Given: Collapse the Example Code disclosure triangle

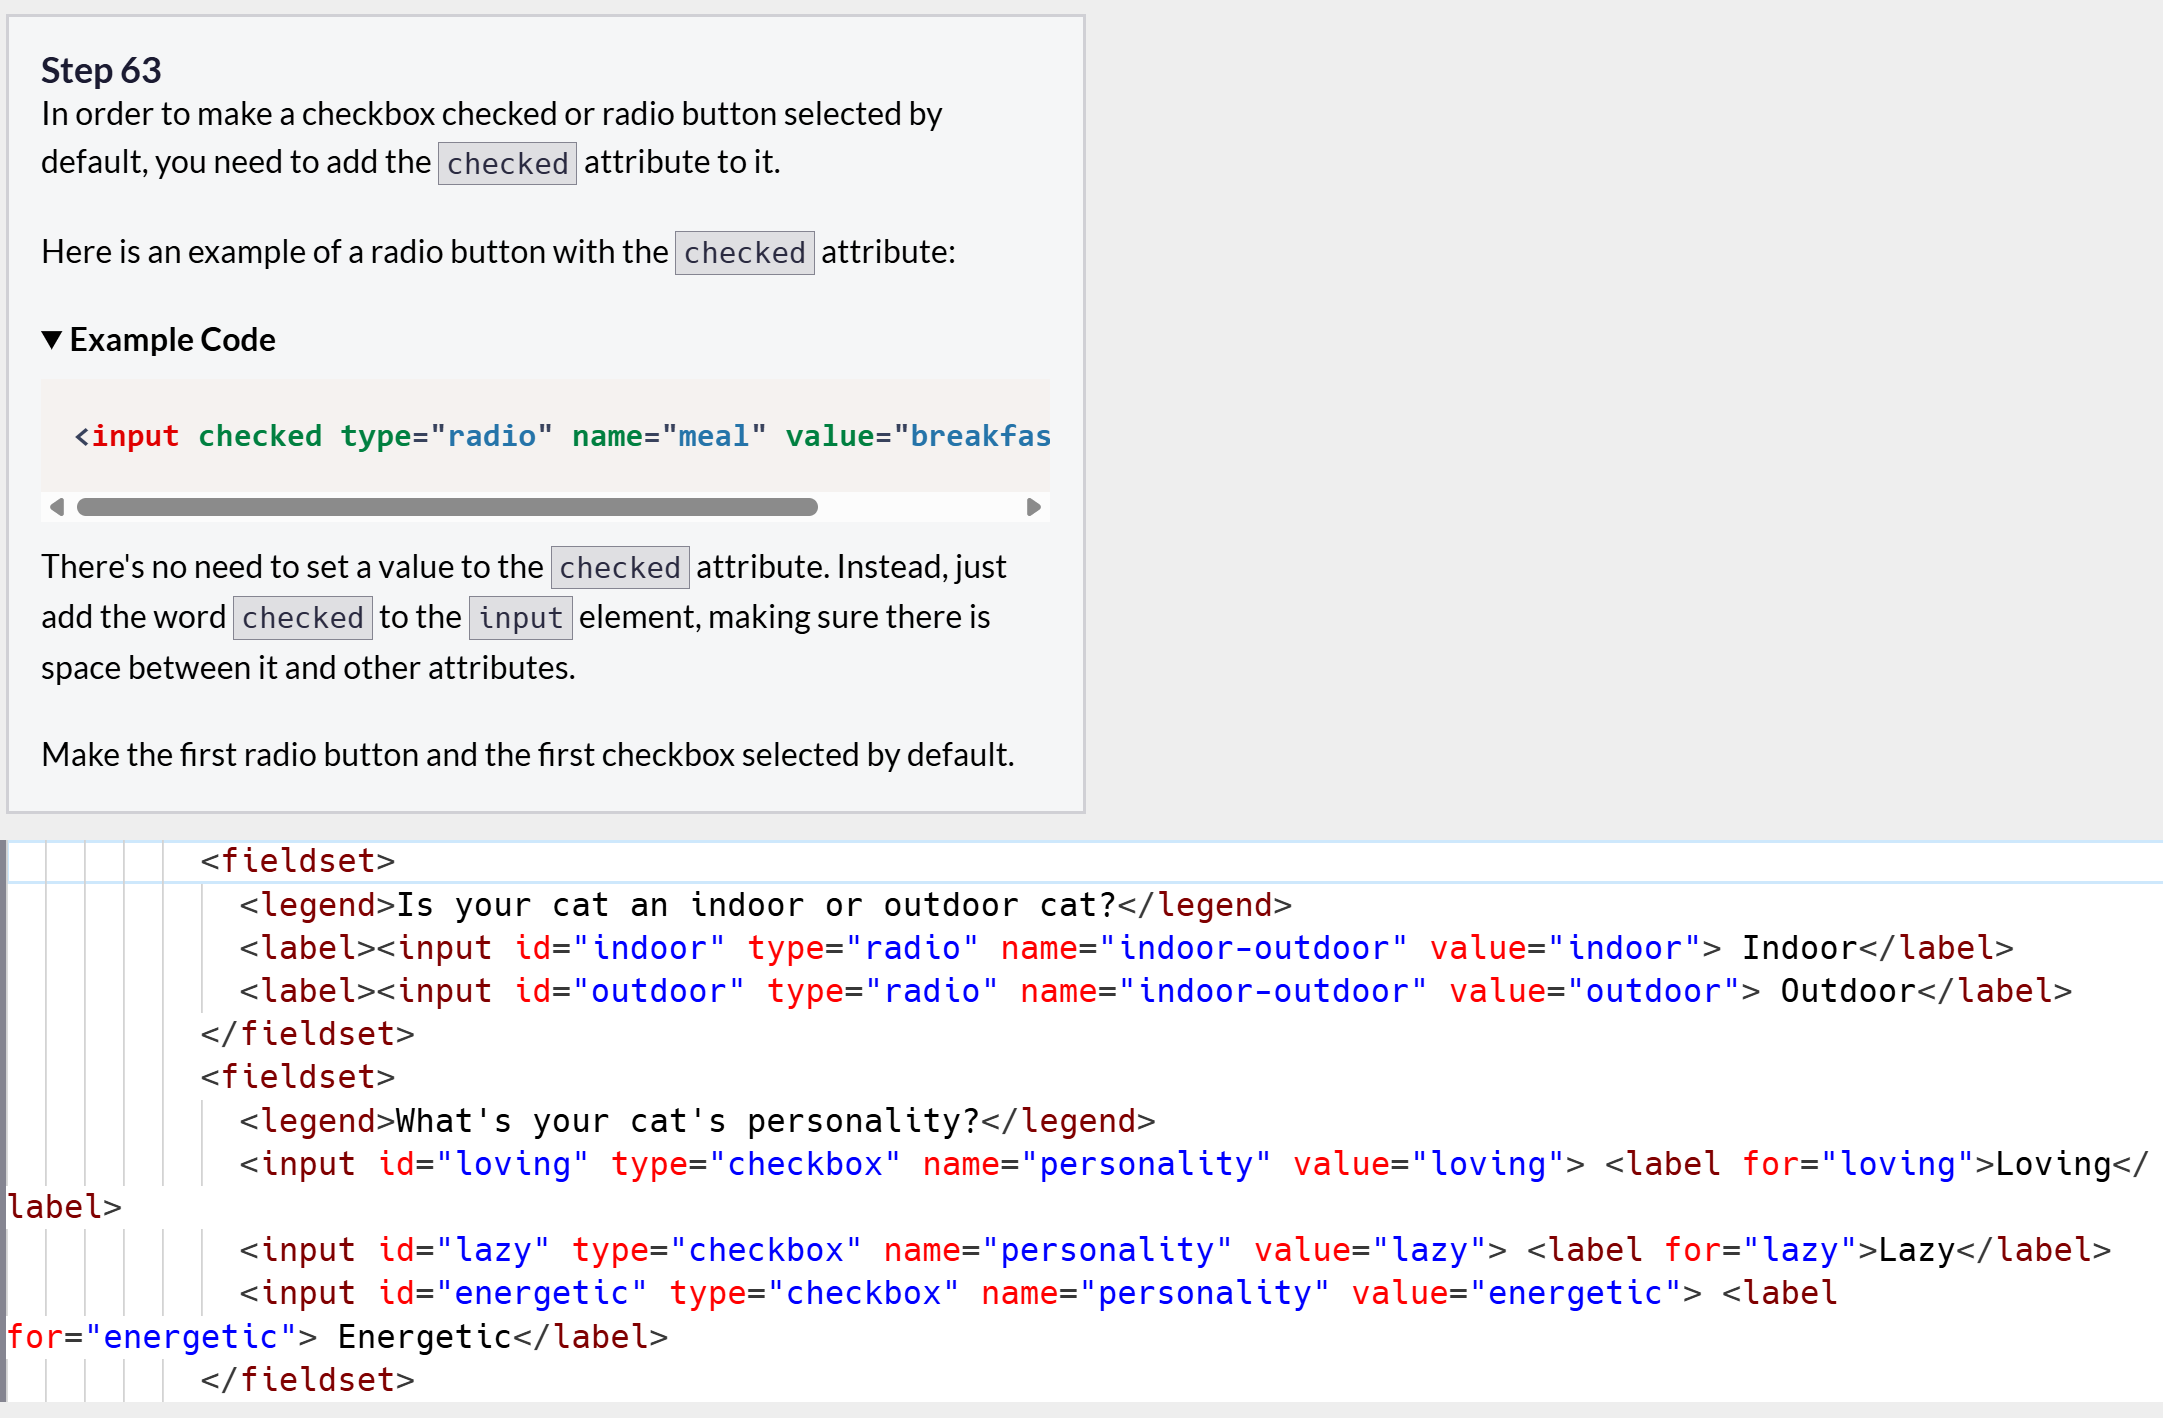Looking at the screenshot, I should (x=52, y=340).
